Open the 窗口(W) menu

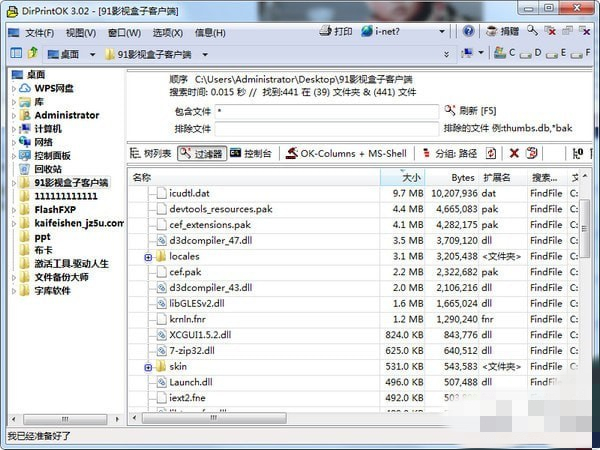[124, 33]
